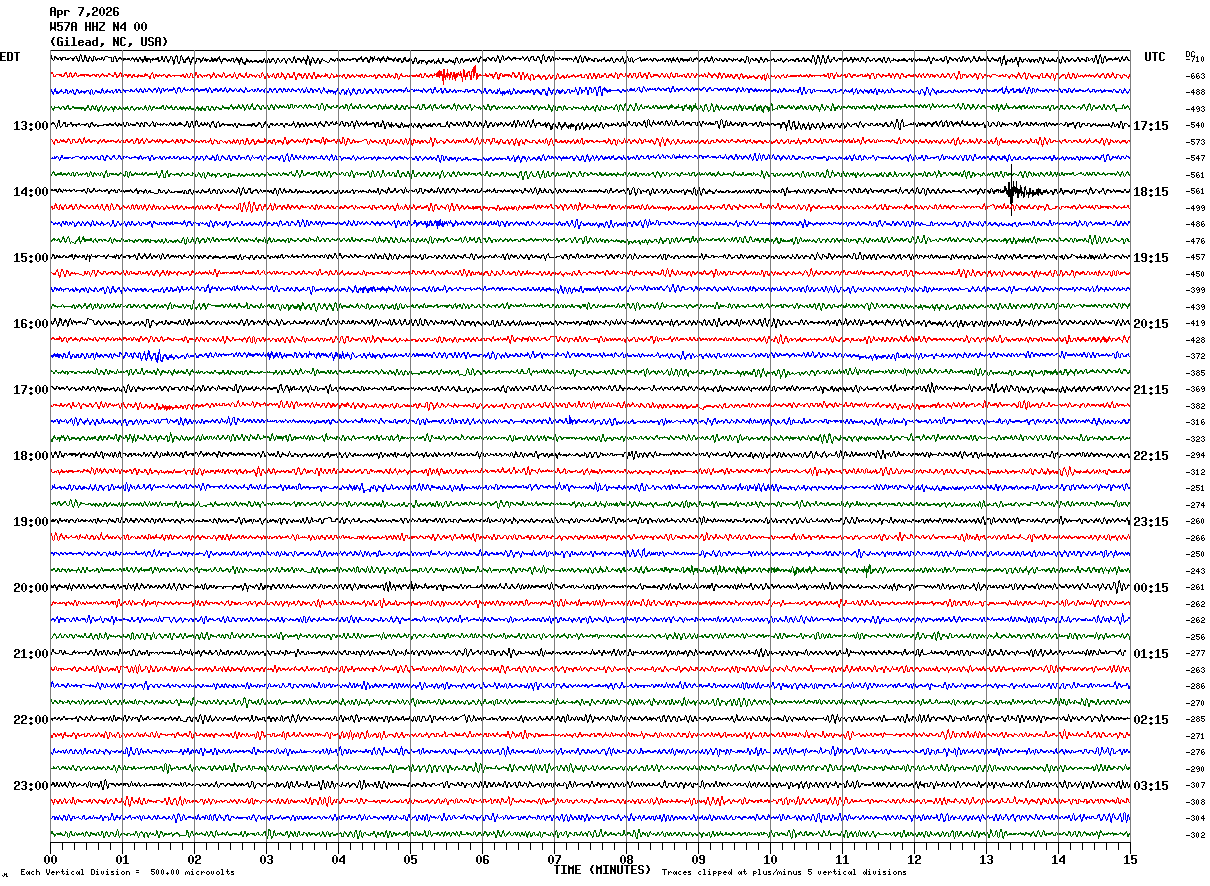Image resolution: width=1210 pixels, height=886 pixels.
Task: Click the '17:15' UTC time label
Action: [x=1150, y=126]
